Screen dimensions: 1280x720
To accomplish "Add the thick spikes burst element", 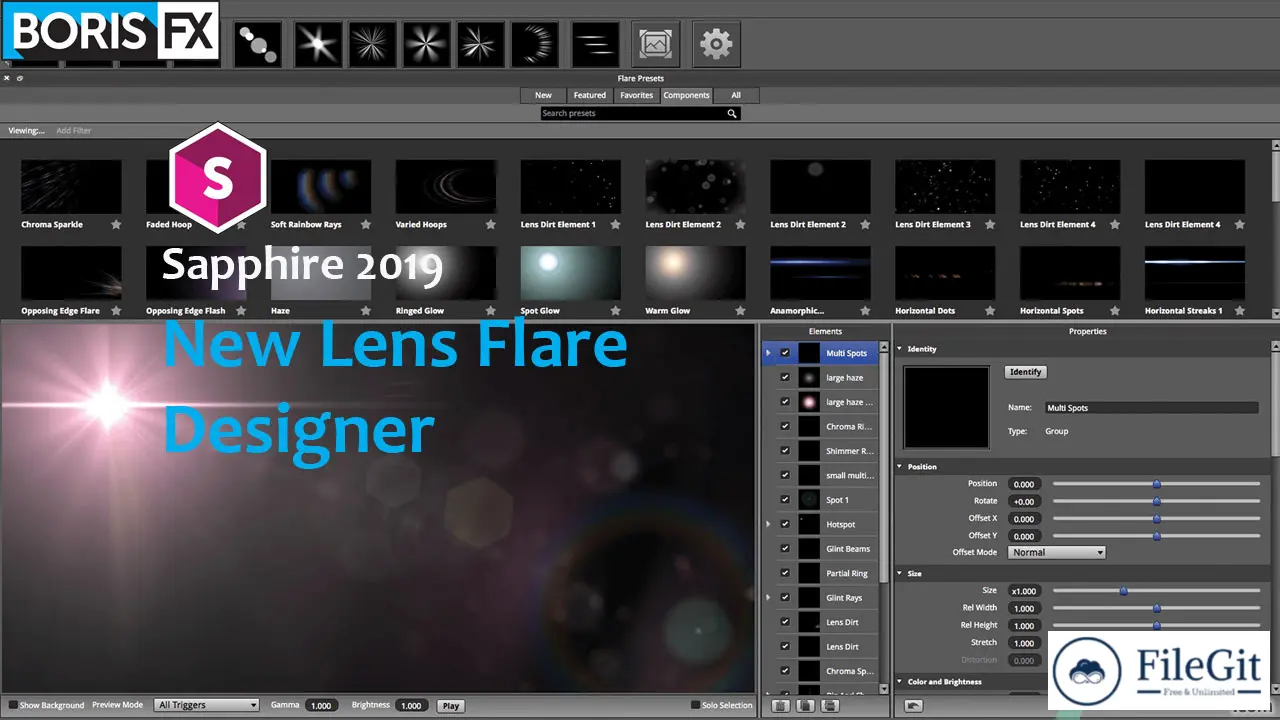I will click(x=426, y=44).
